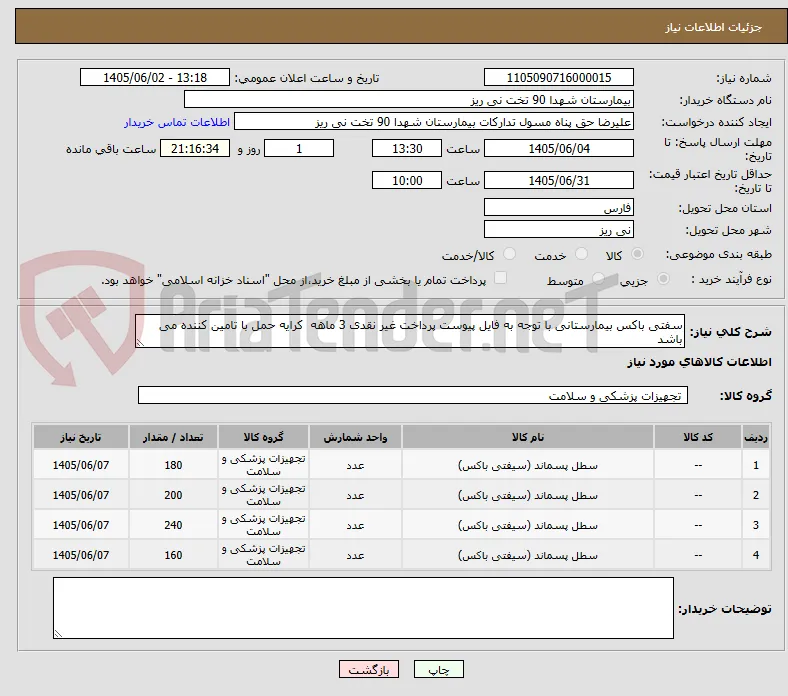
Task: Click the اطلاعات کالاهای مورد نیاز section heading
Action: point(699,362)
